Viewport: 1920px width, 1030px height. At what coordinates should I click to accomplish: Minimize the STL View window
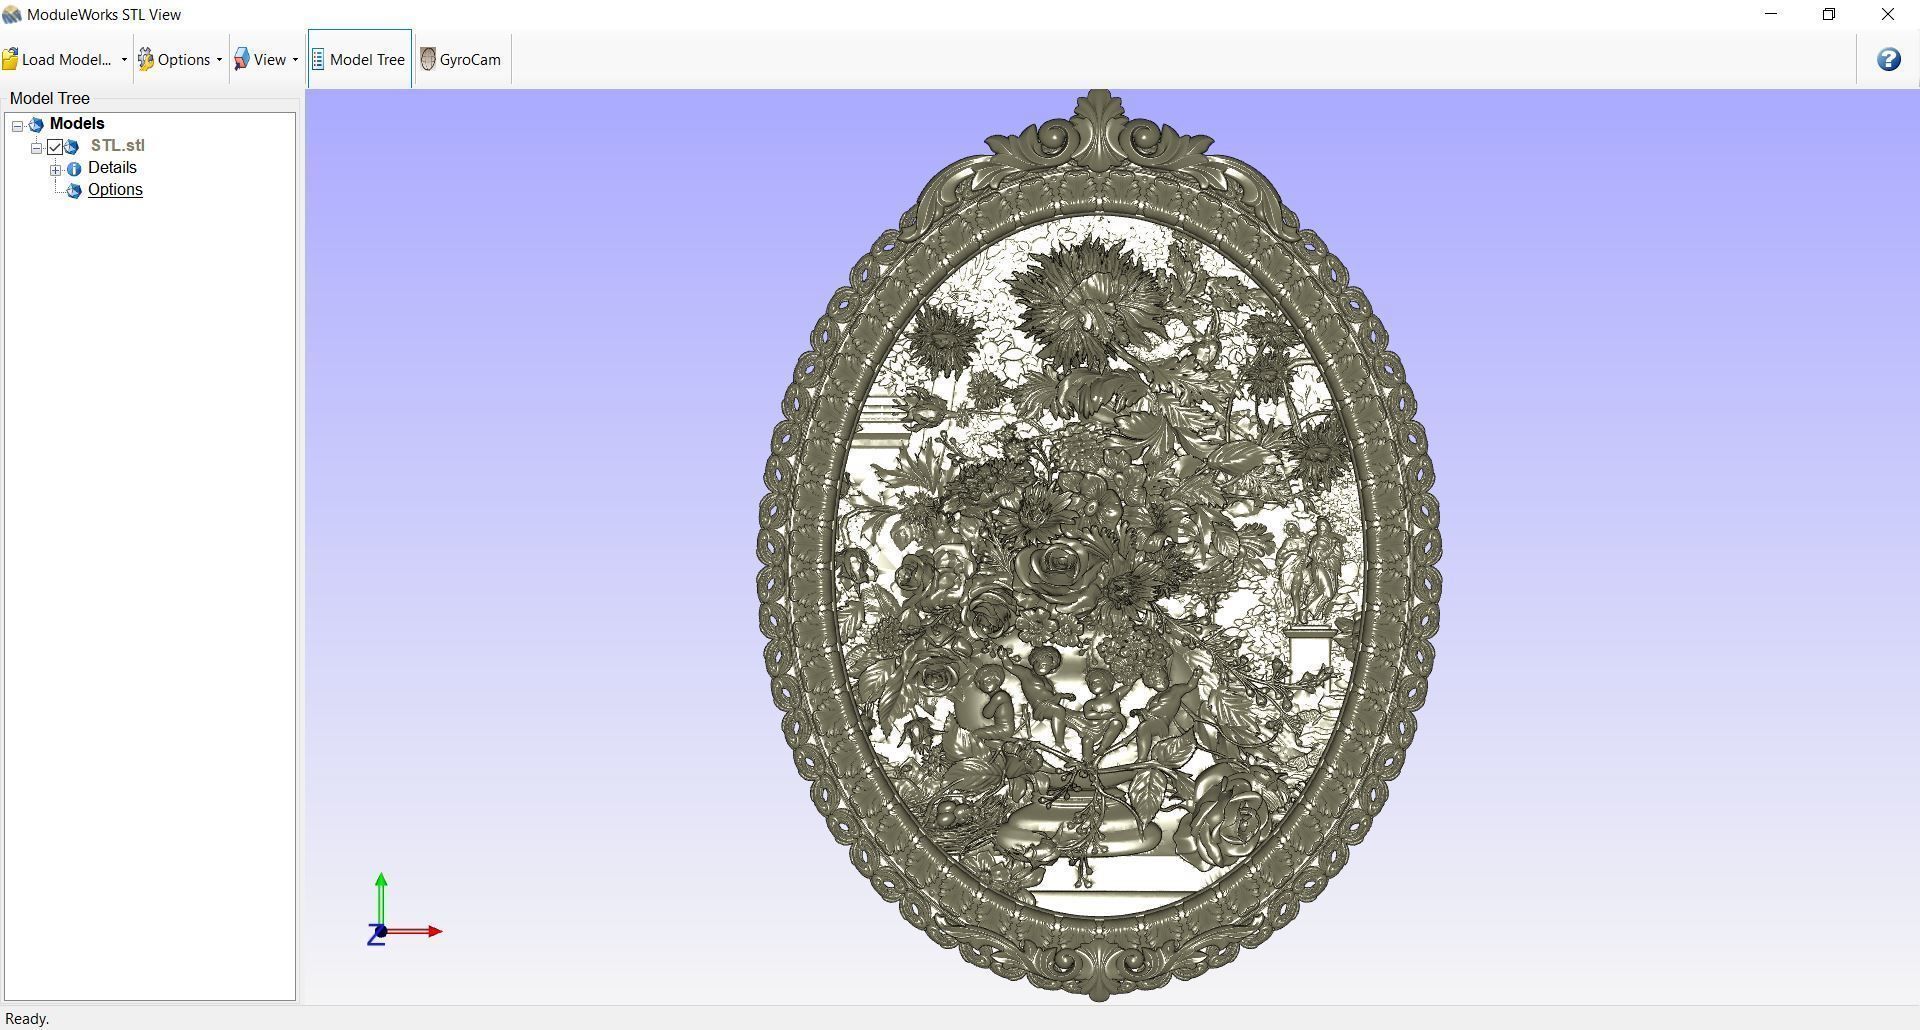point(1771,14)
